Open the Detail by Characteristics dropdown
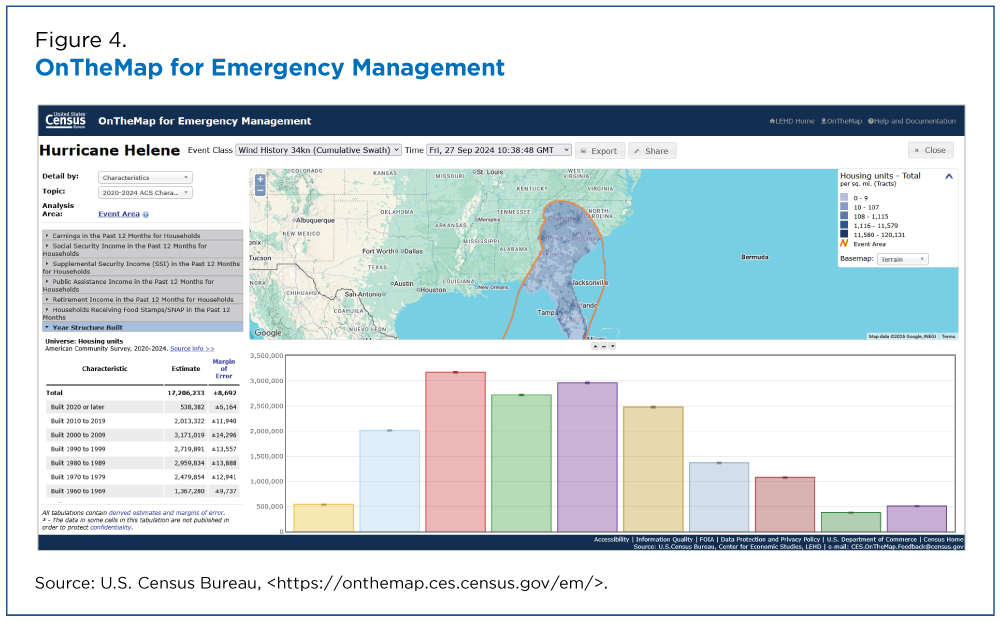 (145, 177)
